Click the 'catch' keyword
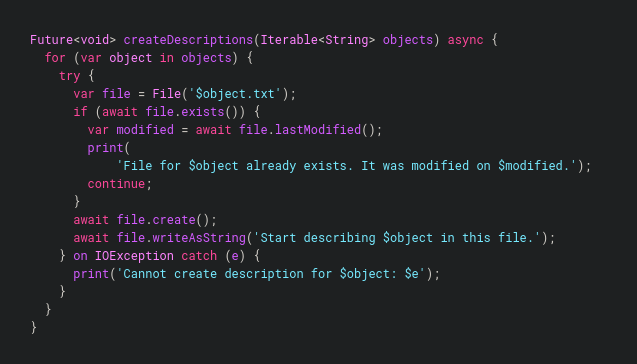 click(199, 256)
